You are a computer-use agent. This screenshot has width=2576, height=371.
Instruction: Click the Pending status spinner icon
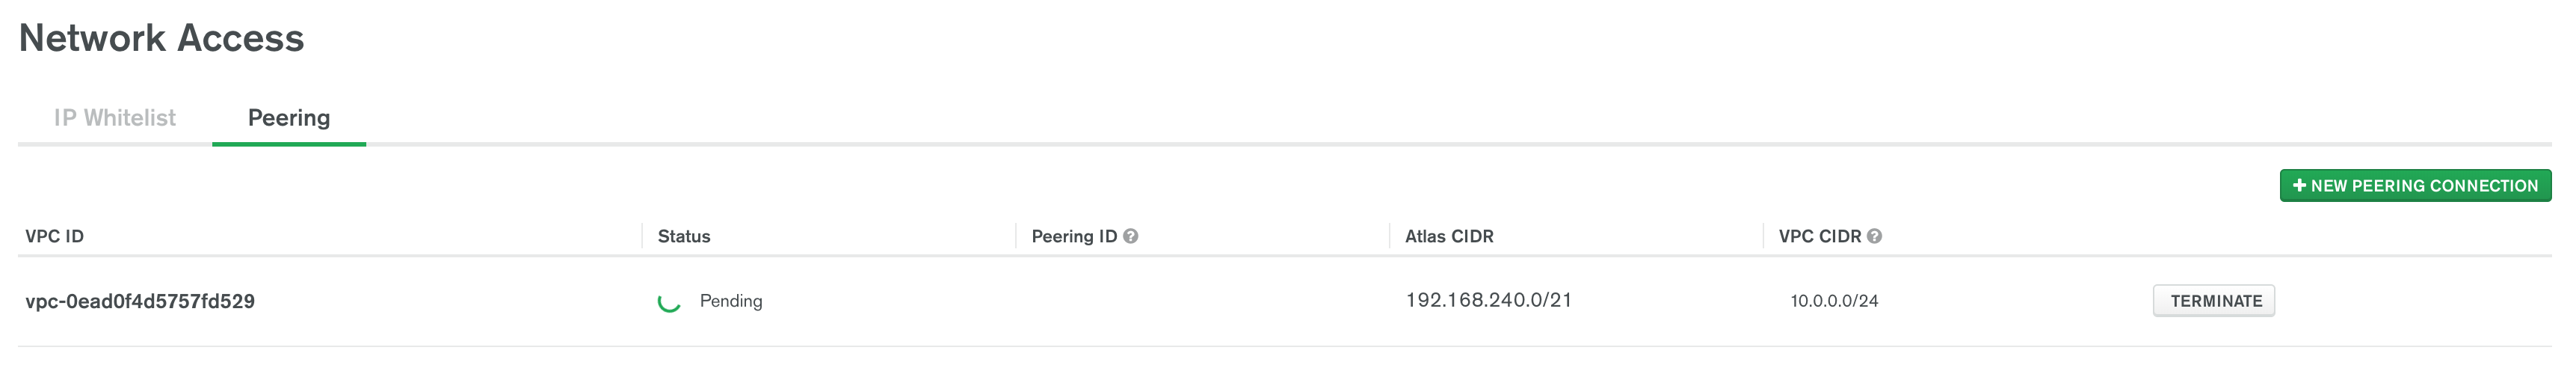pyautogui.click(x=669, y=301)
